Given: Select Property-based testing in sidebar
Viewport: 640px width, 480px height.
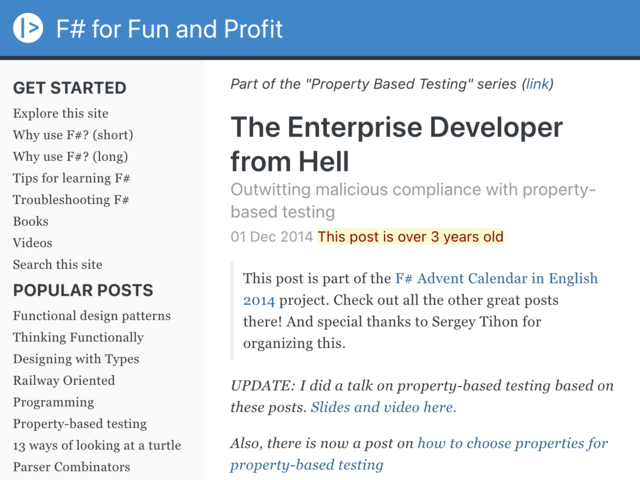Looking at the screenshot, I should [x=80, y=424].
